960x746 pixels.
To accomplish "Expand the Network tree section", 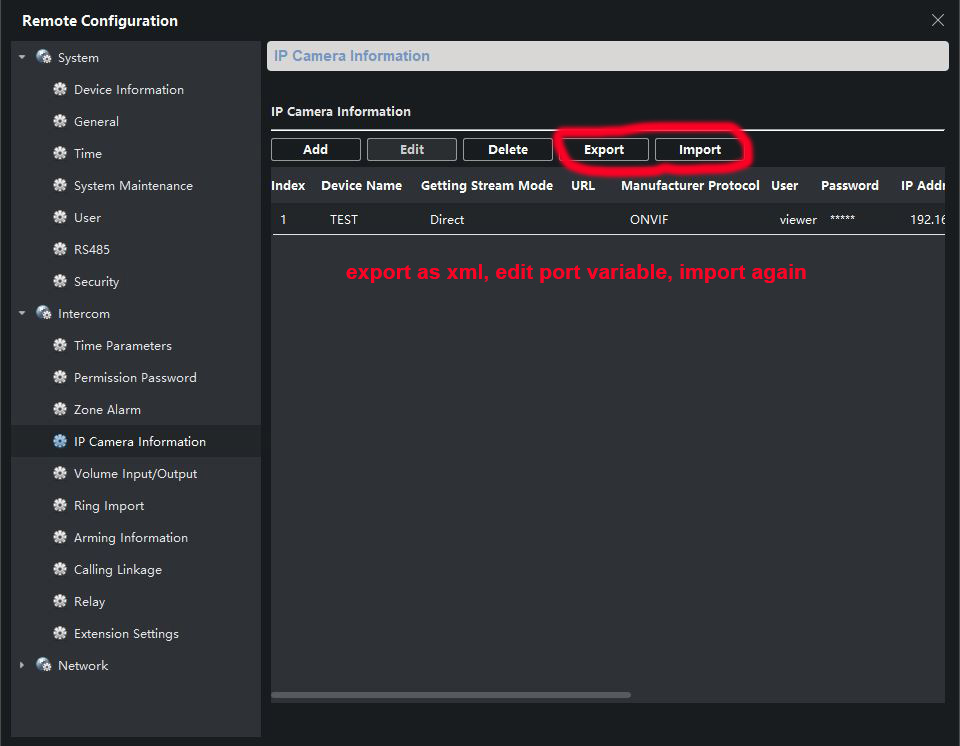I will pos(22,665).
